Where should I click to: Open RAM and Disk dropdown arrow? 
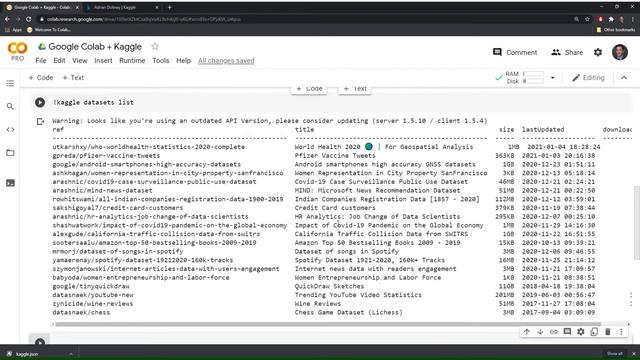click(553, 78)
